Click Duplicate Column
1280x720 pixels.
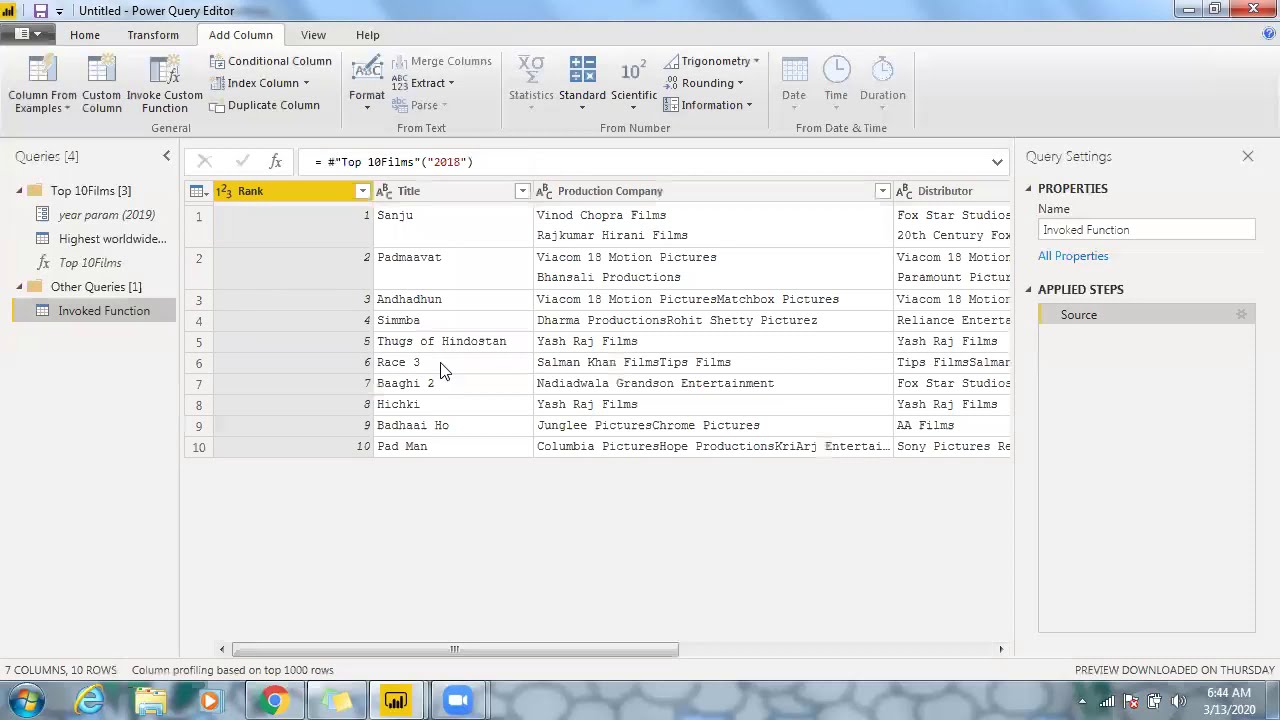(264, 105)
